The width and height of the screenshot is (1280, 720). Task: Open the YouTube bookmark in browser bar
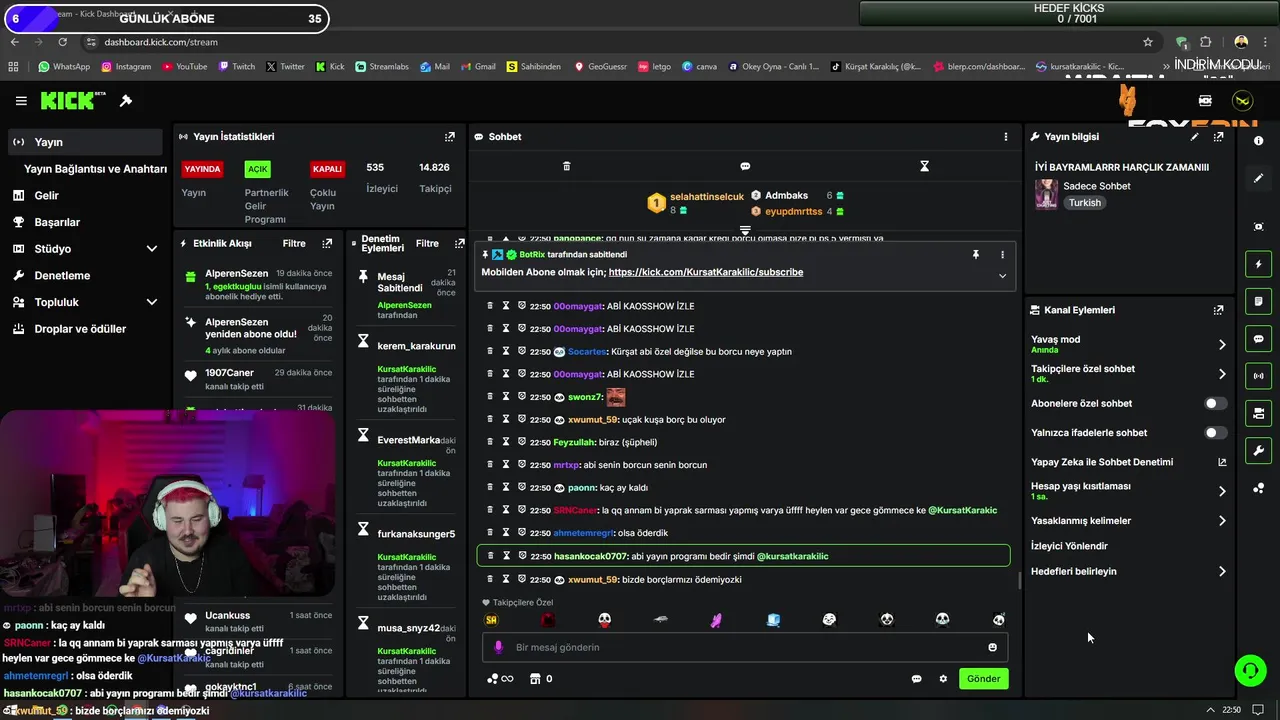click(184, 67)
